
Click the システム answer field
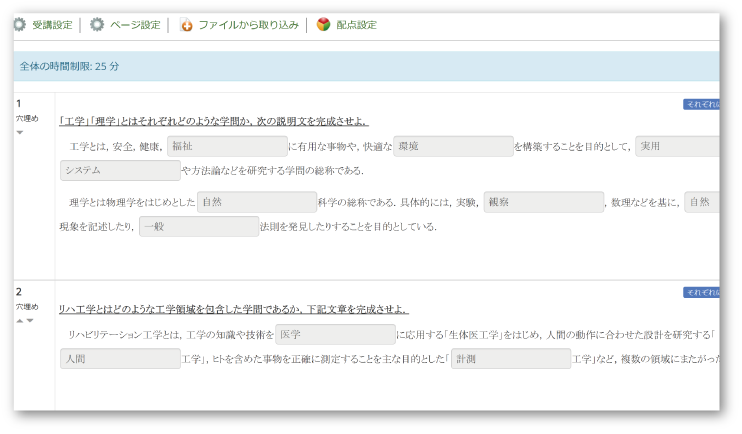click(x=120, y=170)
